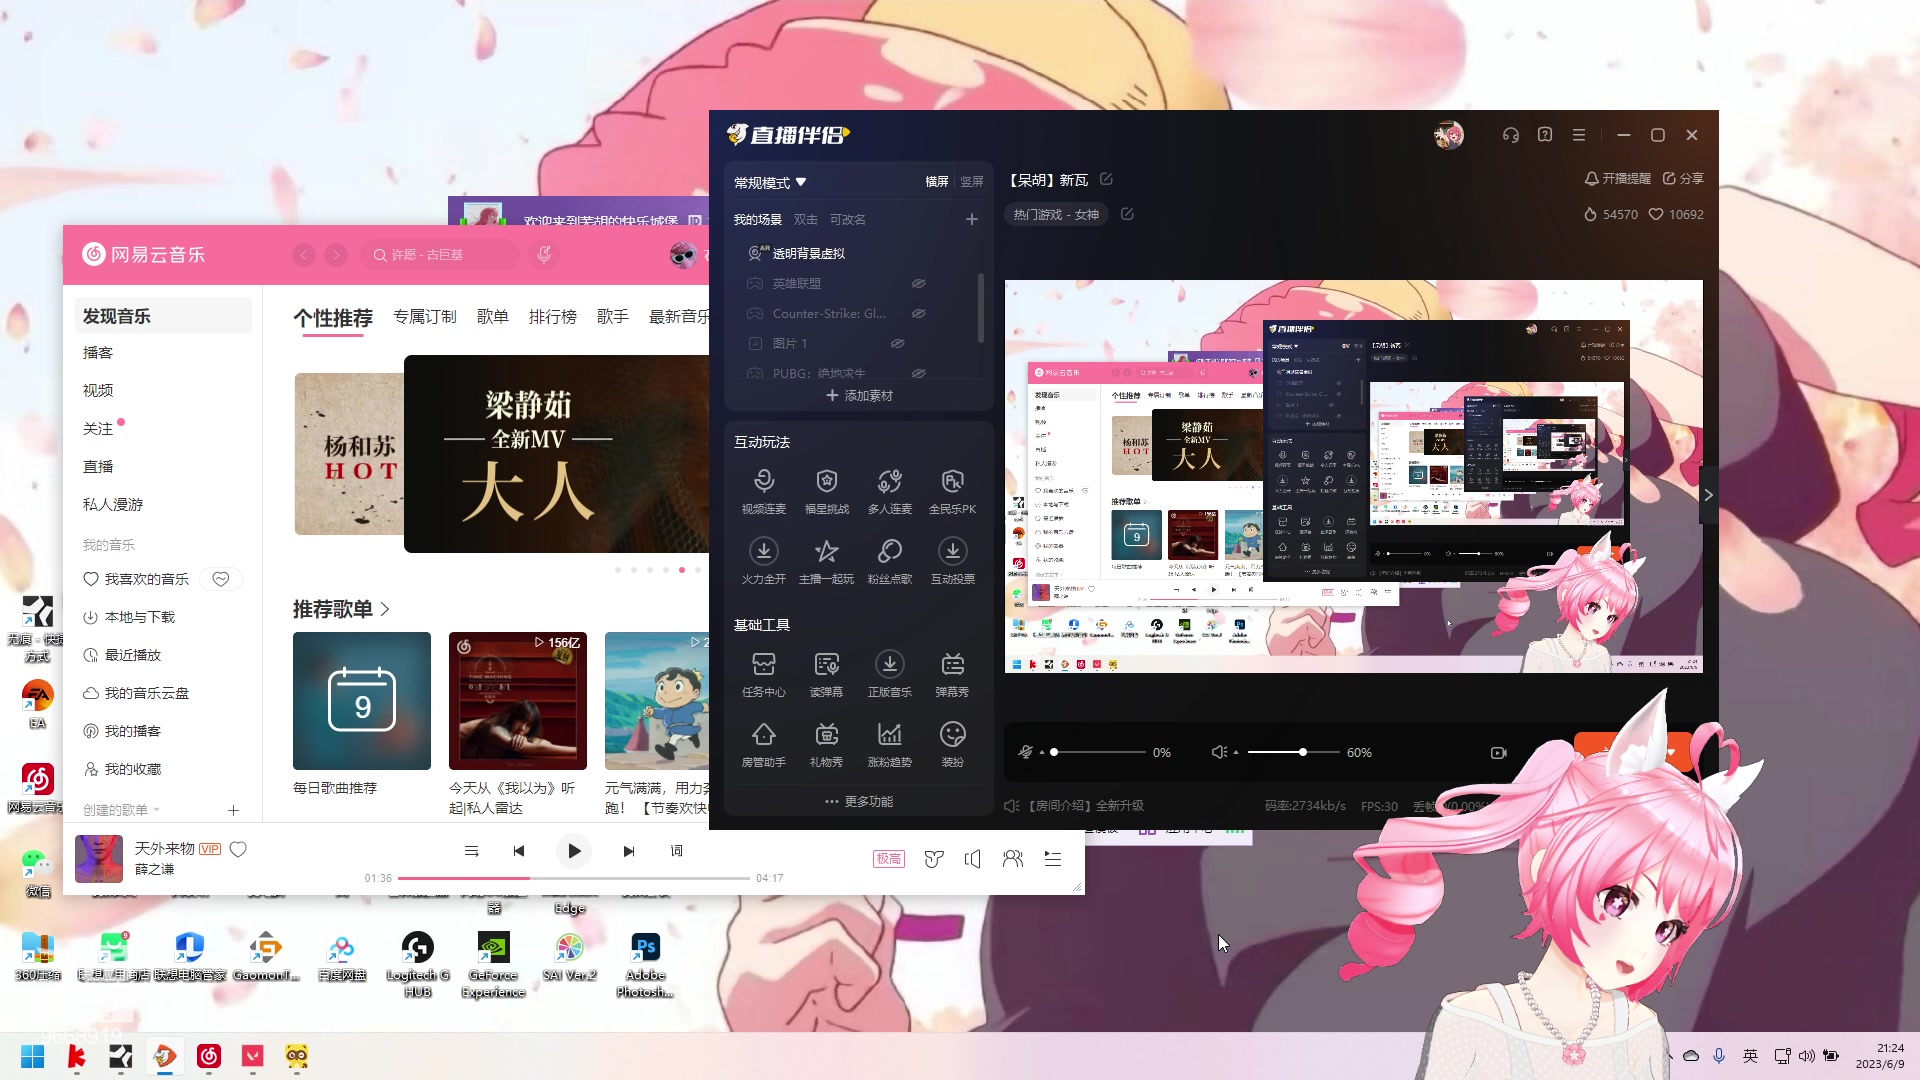Click 添加素材 button
Viewport: 1920px width, 1080px height.
tap(859, 396)
